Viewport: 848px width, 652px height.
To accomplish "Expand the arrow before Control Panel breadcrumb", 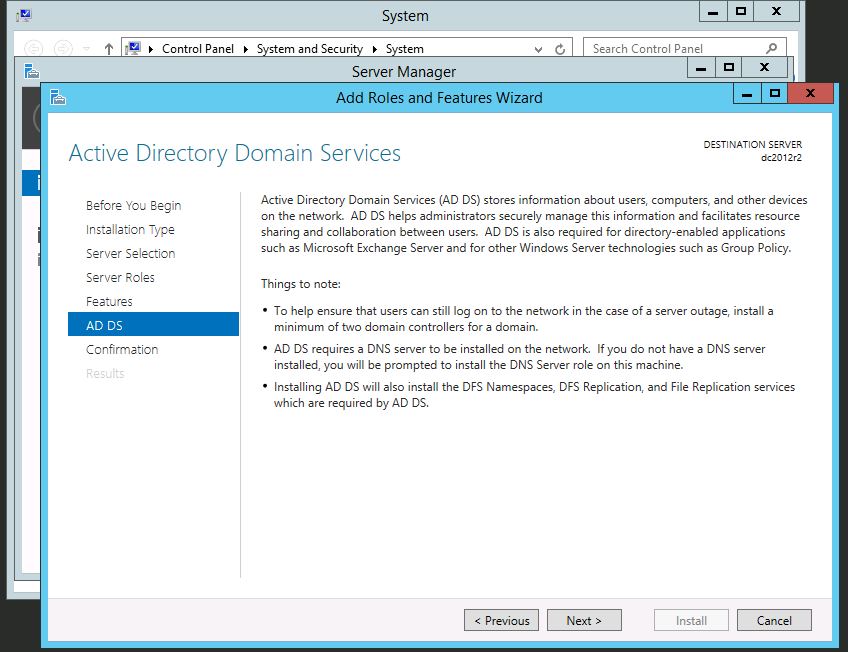I will pos(151,49).
